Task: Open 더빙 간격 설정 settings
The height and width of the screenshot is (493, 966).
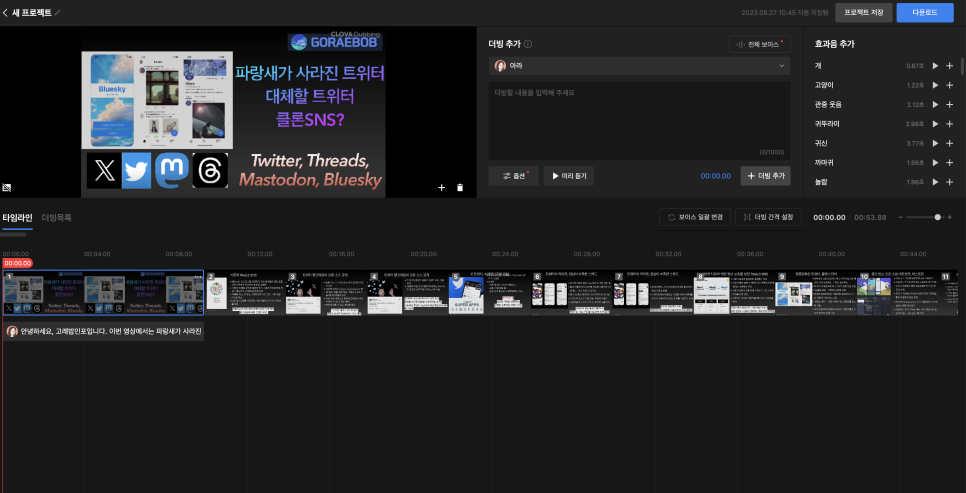Action: click(768, 217)
